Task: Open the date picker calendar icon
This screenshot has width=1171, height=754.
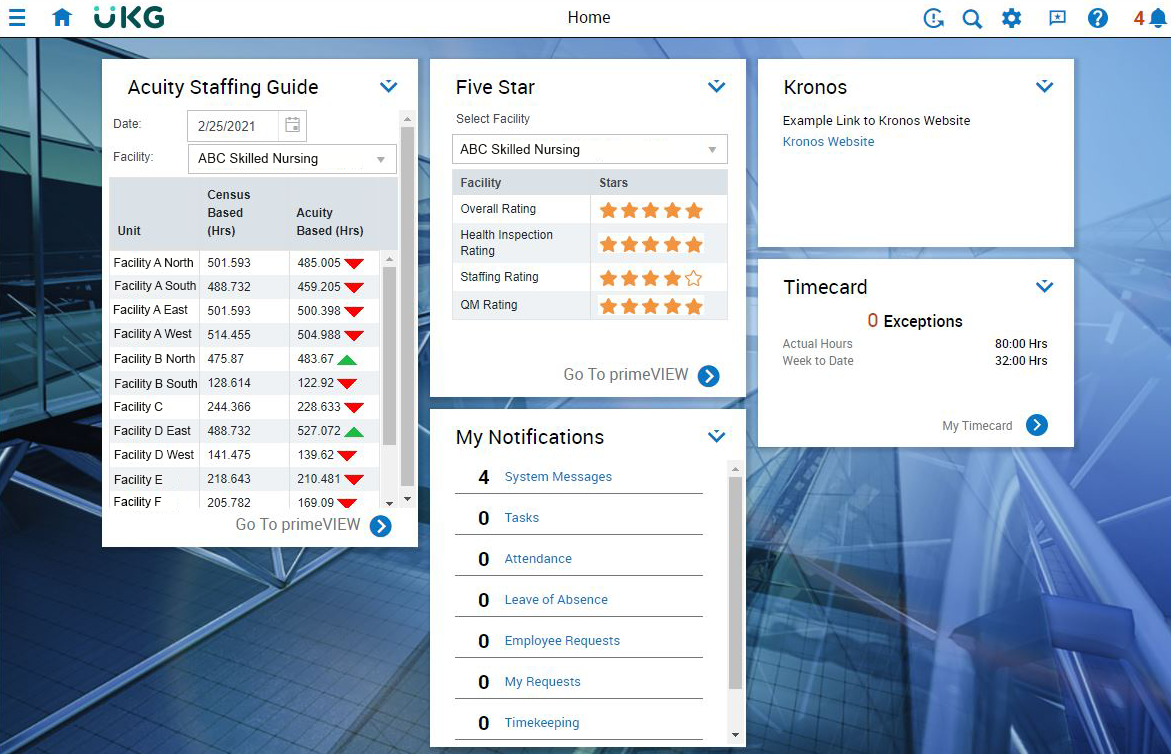Action: coord(293,125)
